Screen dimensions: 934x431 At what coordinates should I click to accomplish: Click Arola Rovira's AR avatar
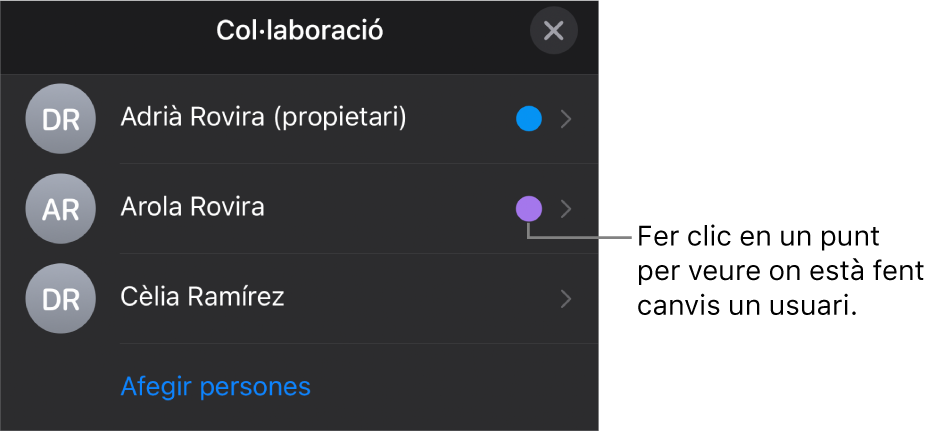pos(60,209)
